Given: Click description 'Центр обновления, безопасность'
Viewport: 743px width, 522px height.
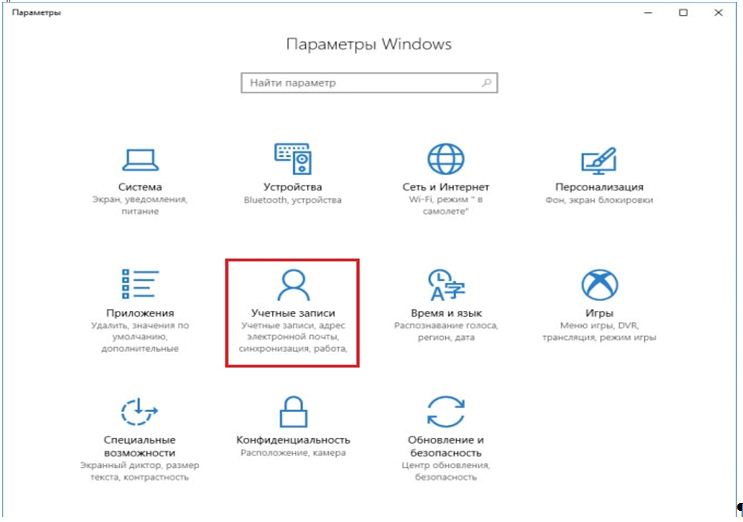Looking at the screenshot, I should coord(445,471).
